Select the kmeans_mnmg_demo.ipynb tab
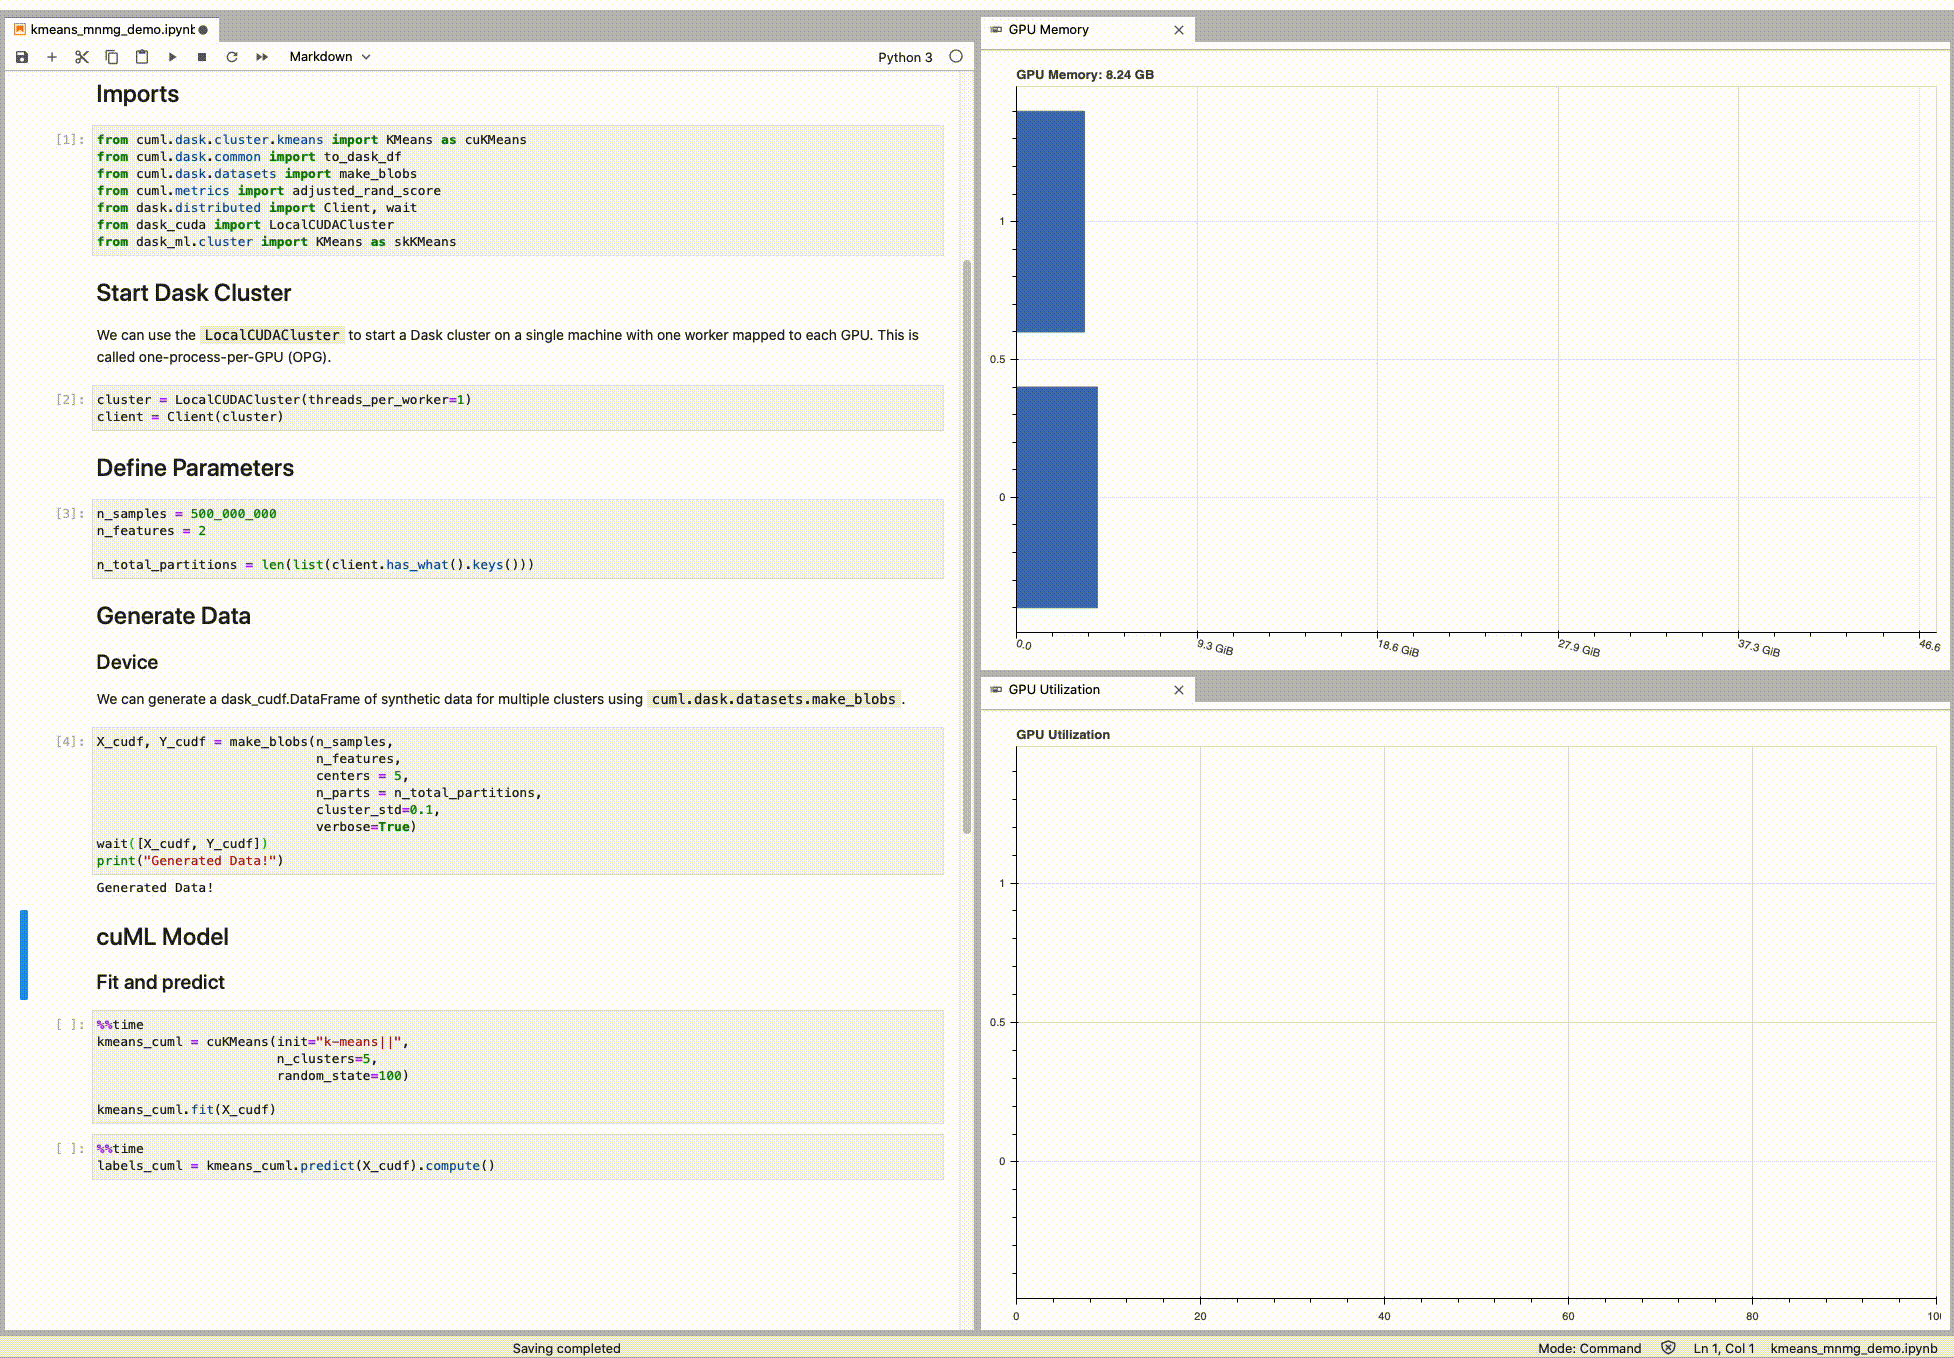The width and height of the screenshot is (1954, 1358). click(x=108, y=29)
